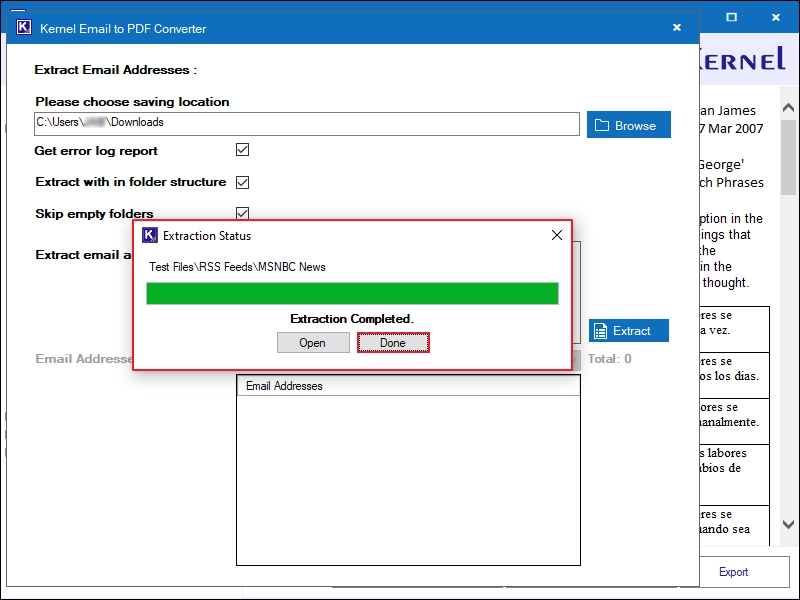The image size is (800, 600).
Task: Click the Kernel Email to PDF Converter logo icon
Action: coord(24,28)
